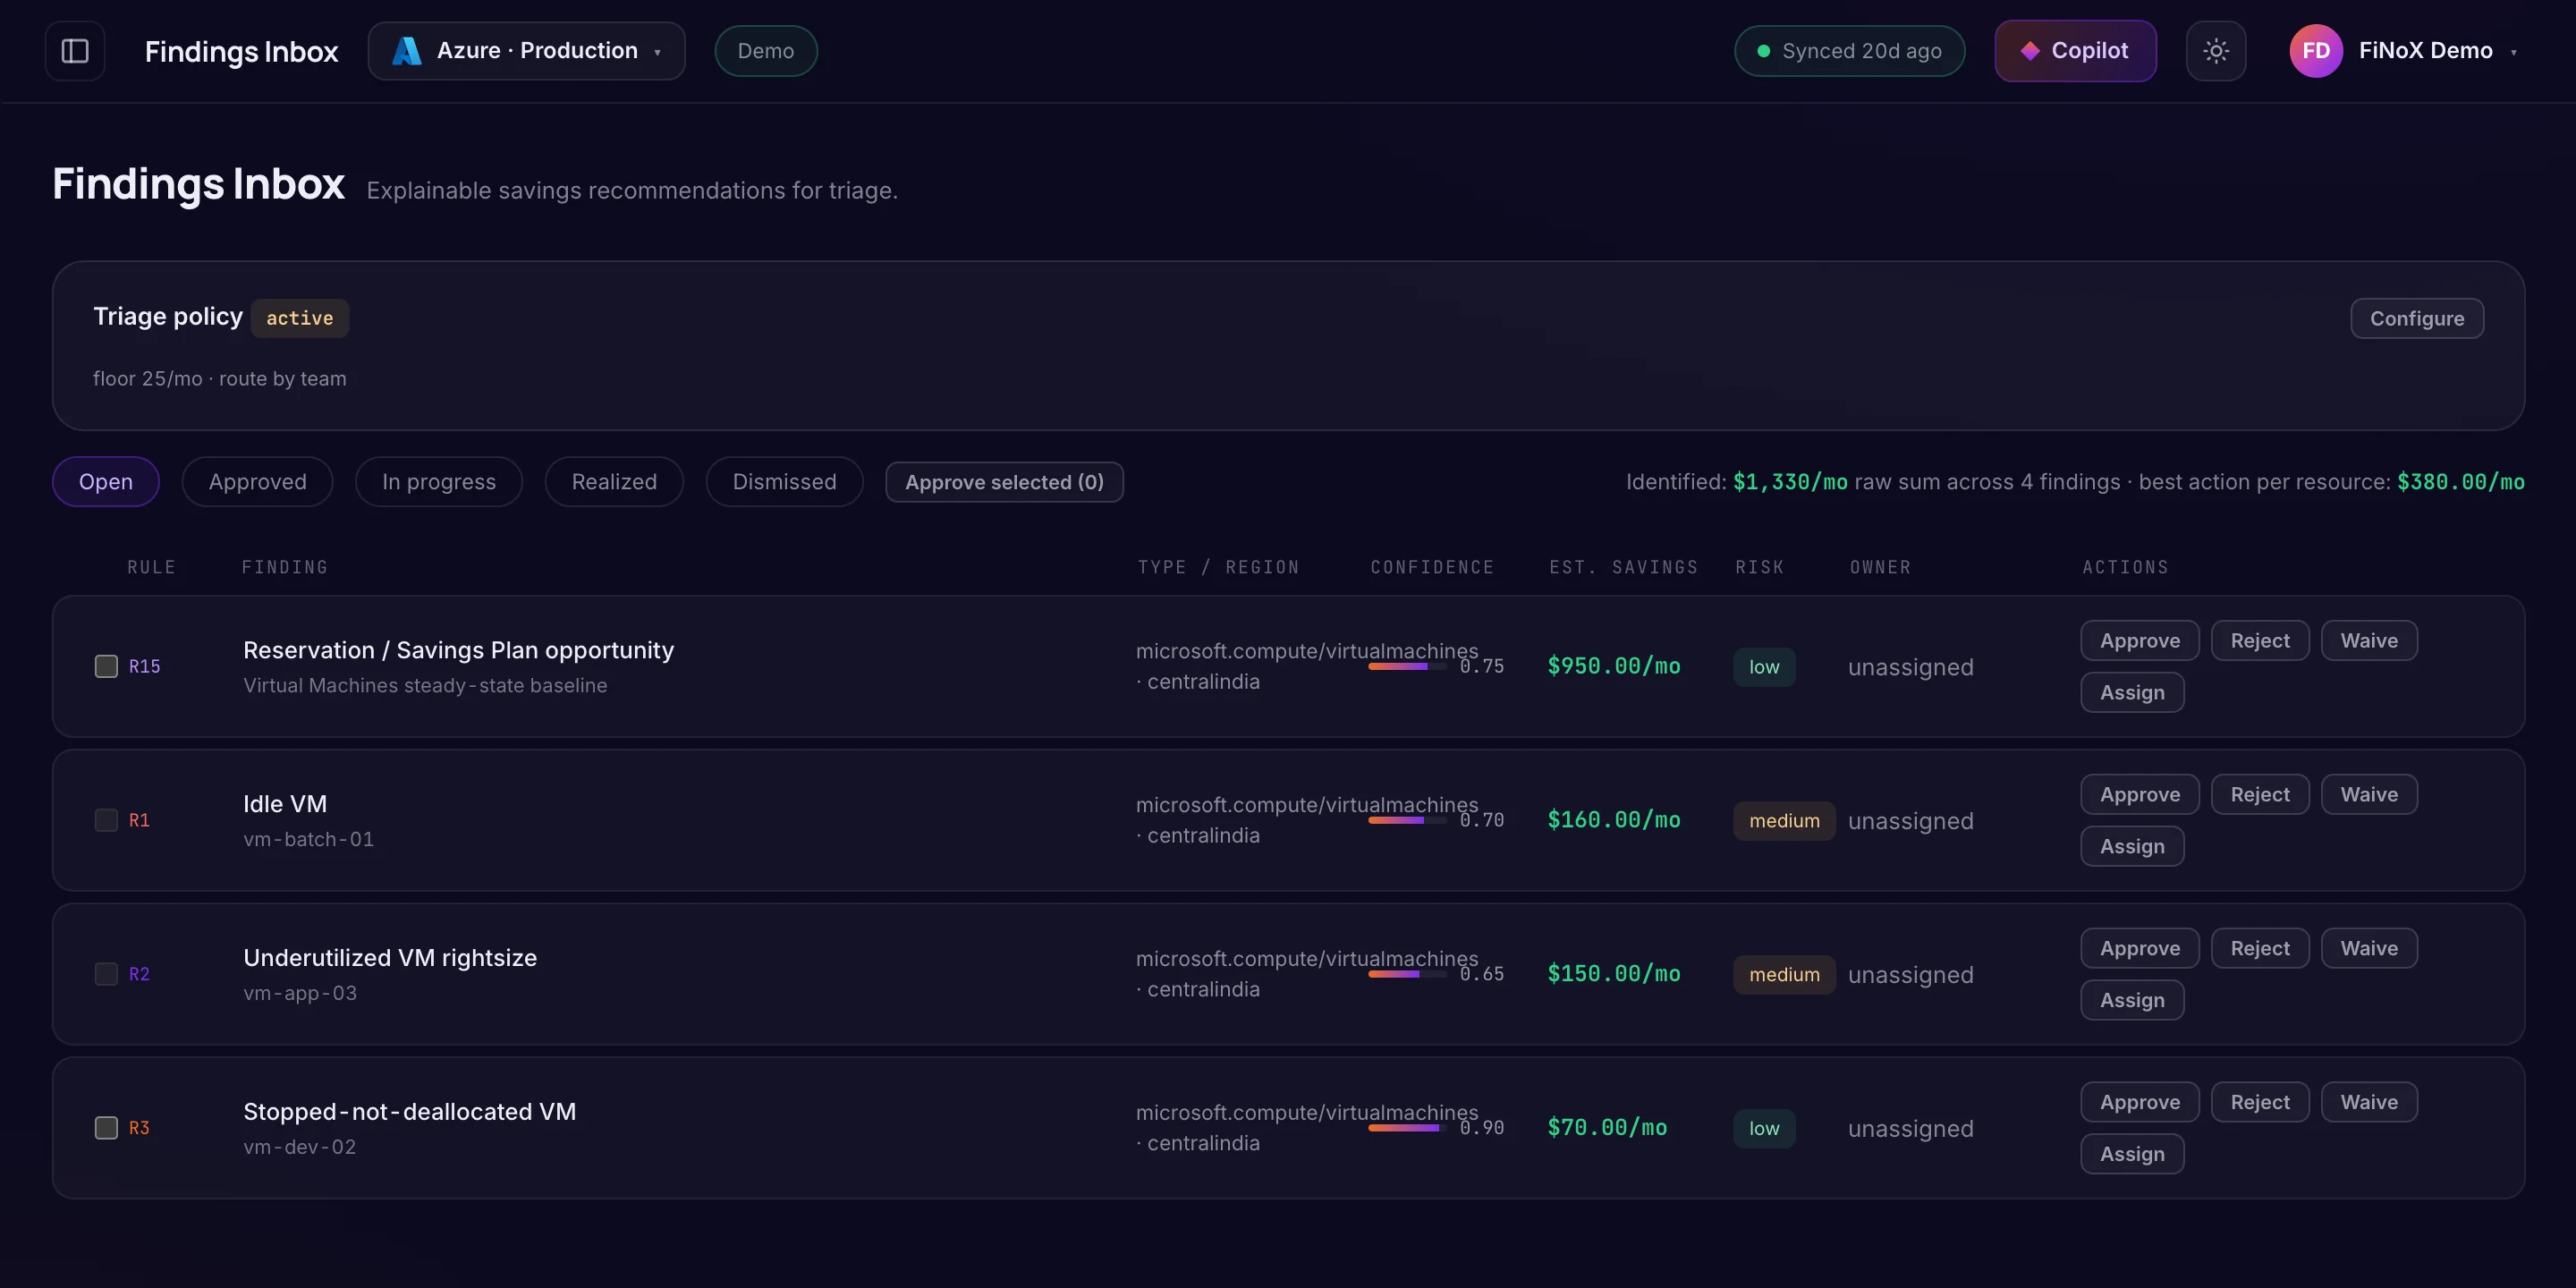
Task: Click the 0.70 confidence bar for Idle VM
Action: tap(1407, 820)
